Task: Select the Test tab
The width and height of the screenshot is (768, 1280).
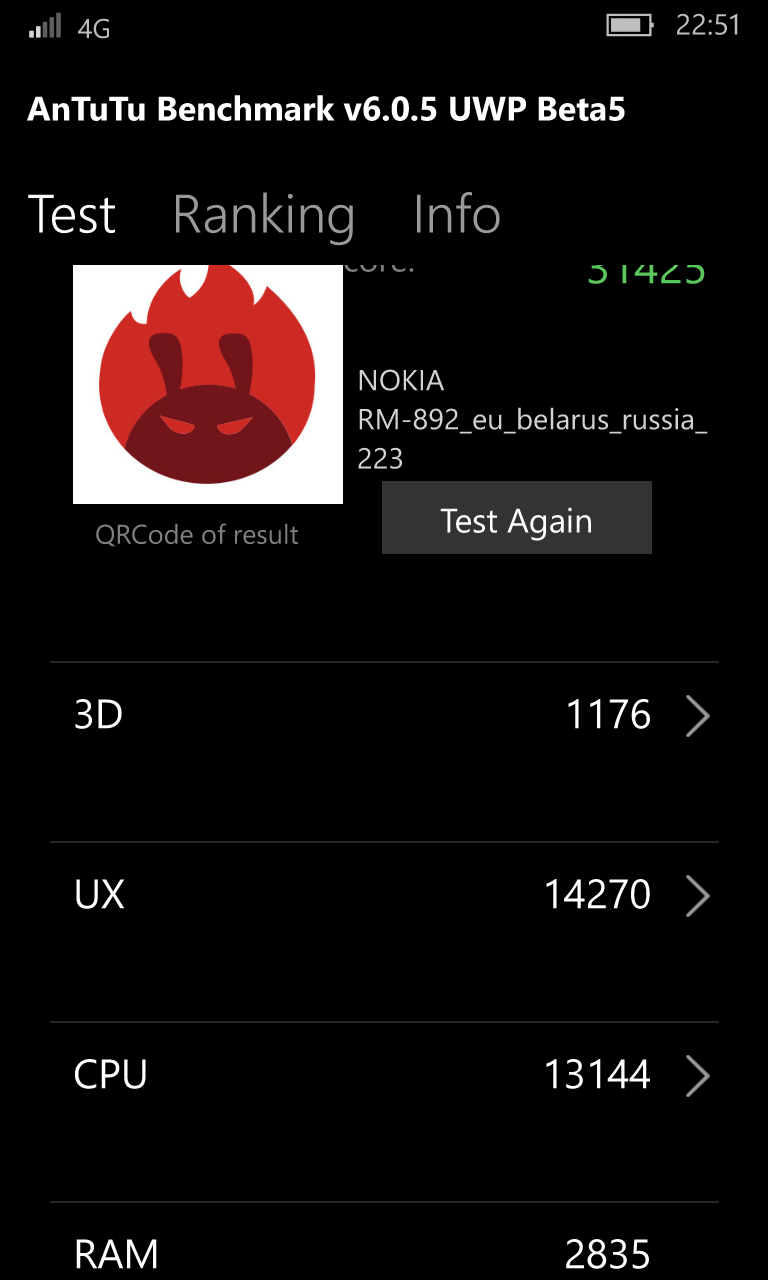Action: tap(72, 214)
